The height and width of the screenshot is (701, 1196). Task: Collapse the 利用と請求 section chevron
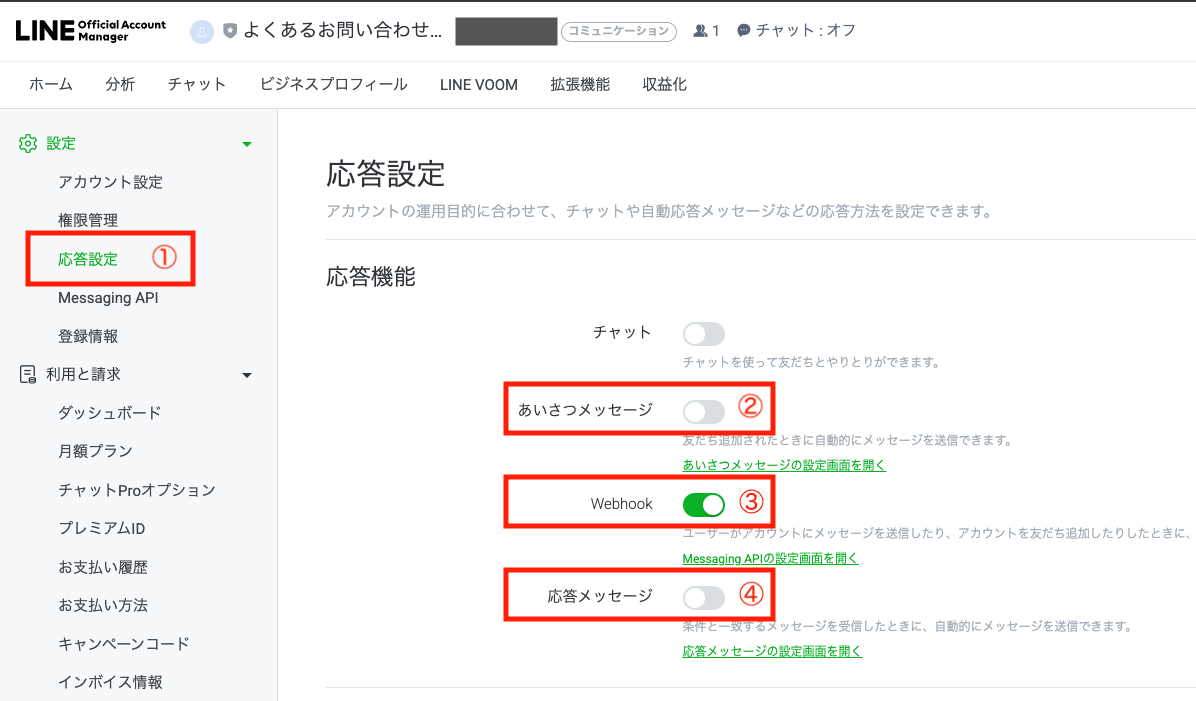coord(246,374)
